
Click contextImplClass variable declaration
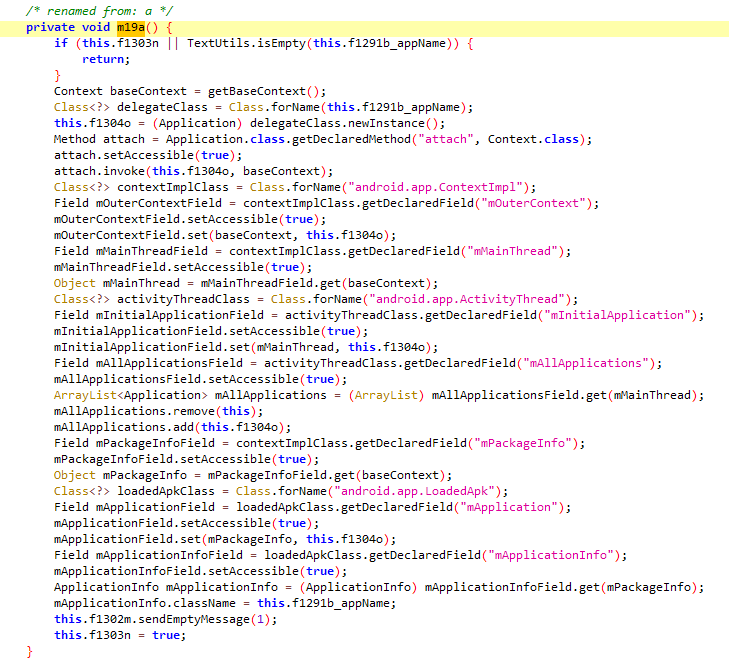point(172,187)
